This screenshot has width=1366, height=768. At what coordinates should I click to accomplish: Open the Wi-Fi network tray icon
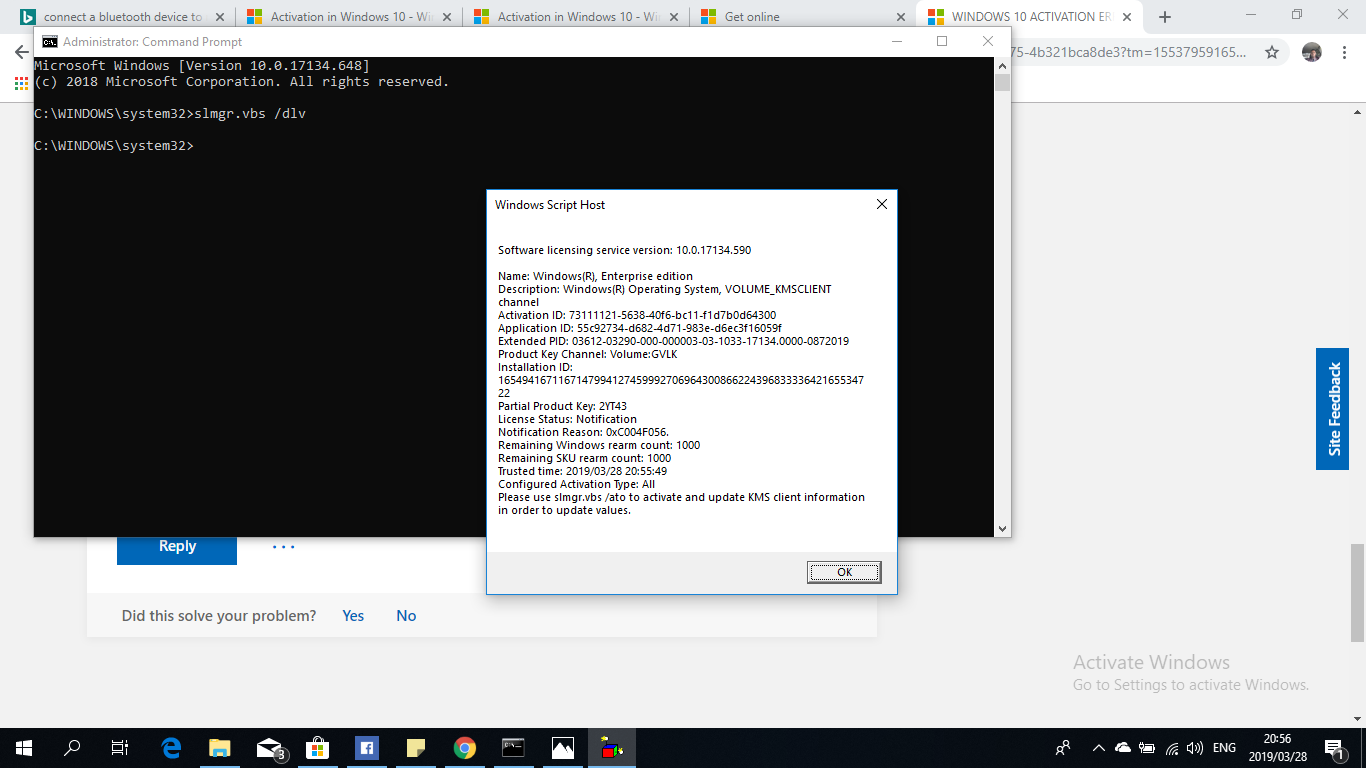pos(1171,748)
